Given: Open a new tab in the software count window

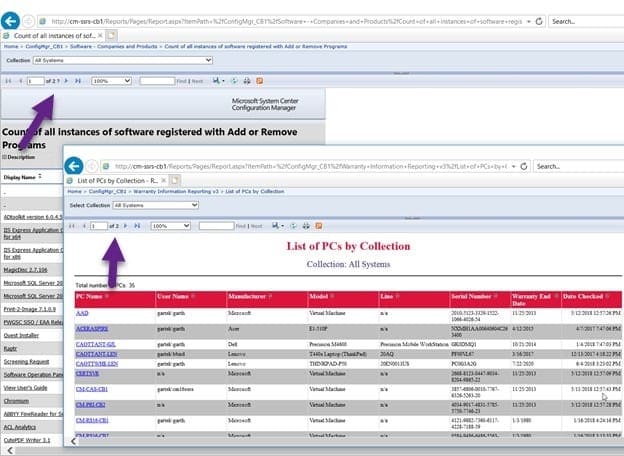Looking at the screenshot, I should (111, 35).
